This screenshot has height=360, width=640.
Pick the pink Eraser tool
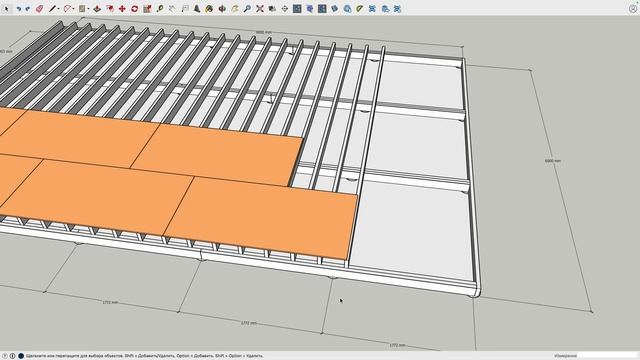[x=40, y=9]
